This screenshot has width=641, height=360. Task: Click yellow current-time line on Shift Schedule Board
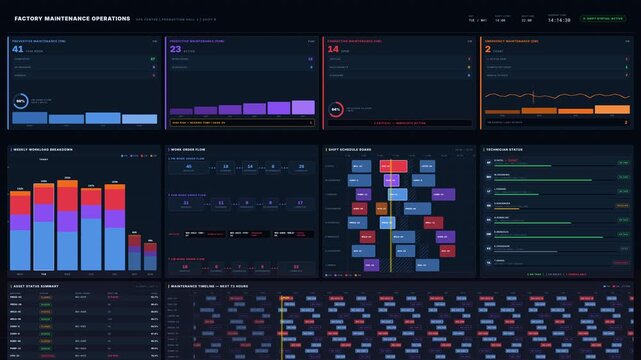(391, 215)
